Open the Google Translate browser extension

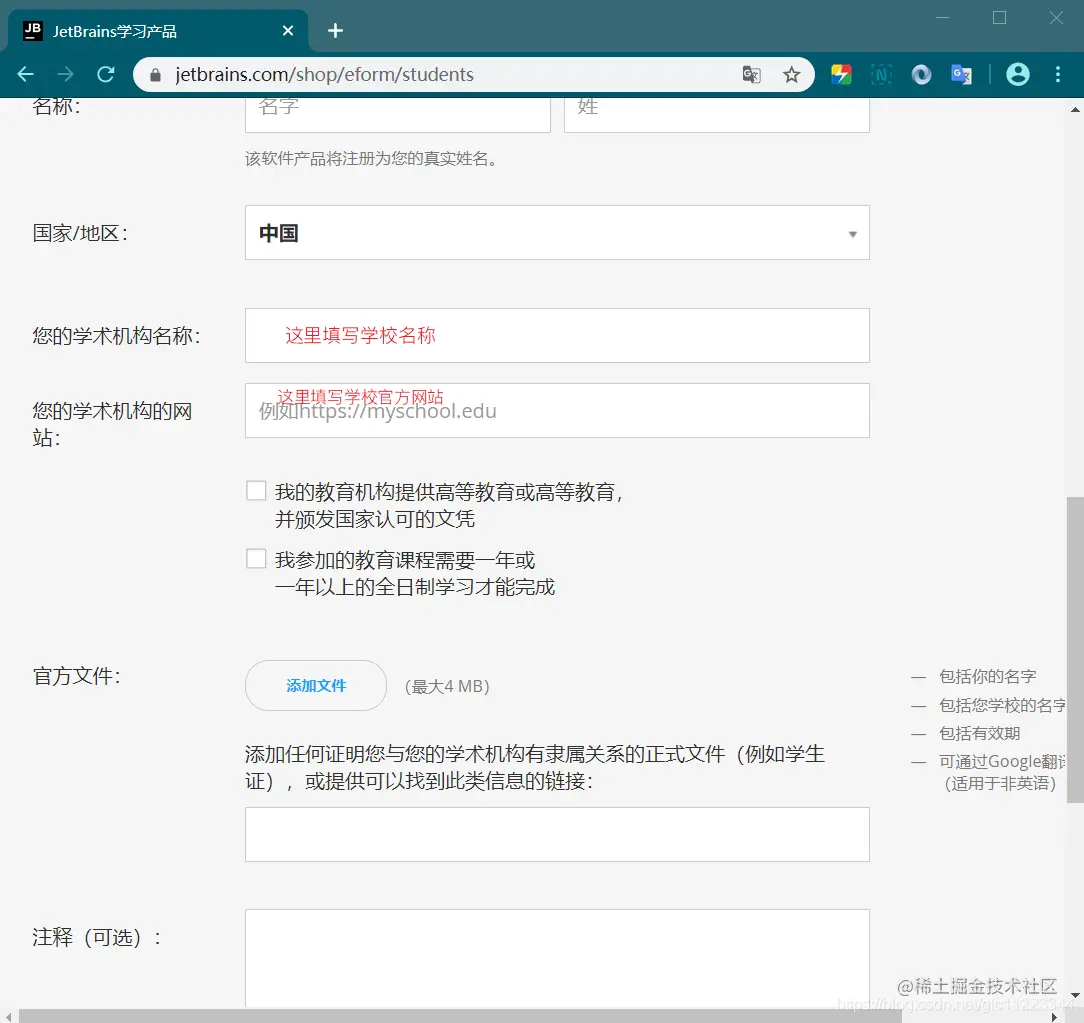click(x=962, y=74)
